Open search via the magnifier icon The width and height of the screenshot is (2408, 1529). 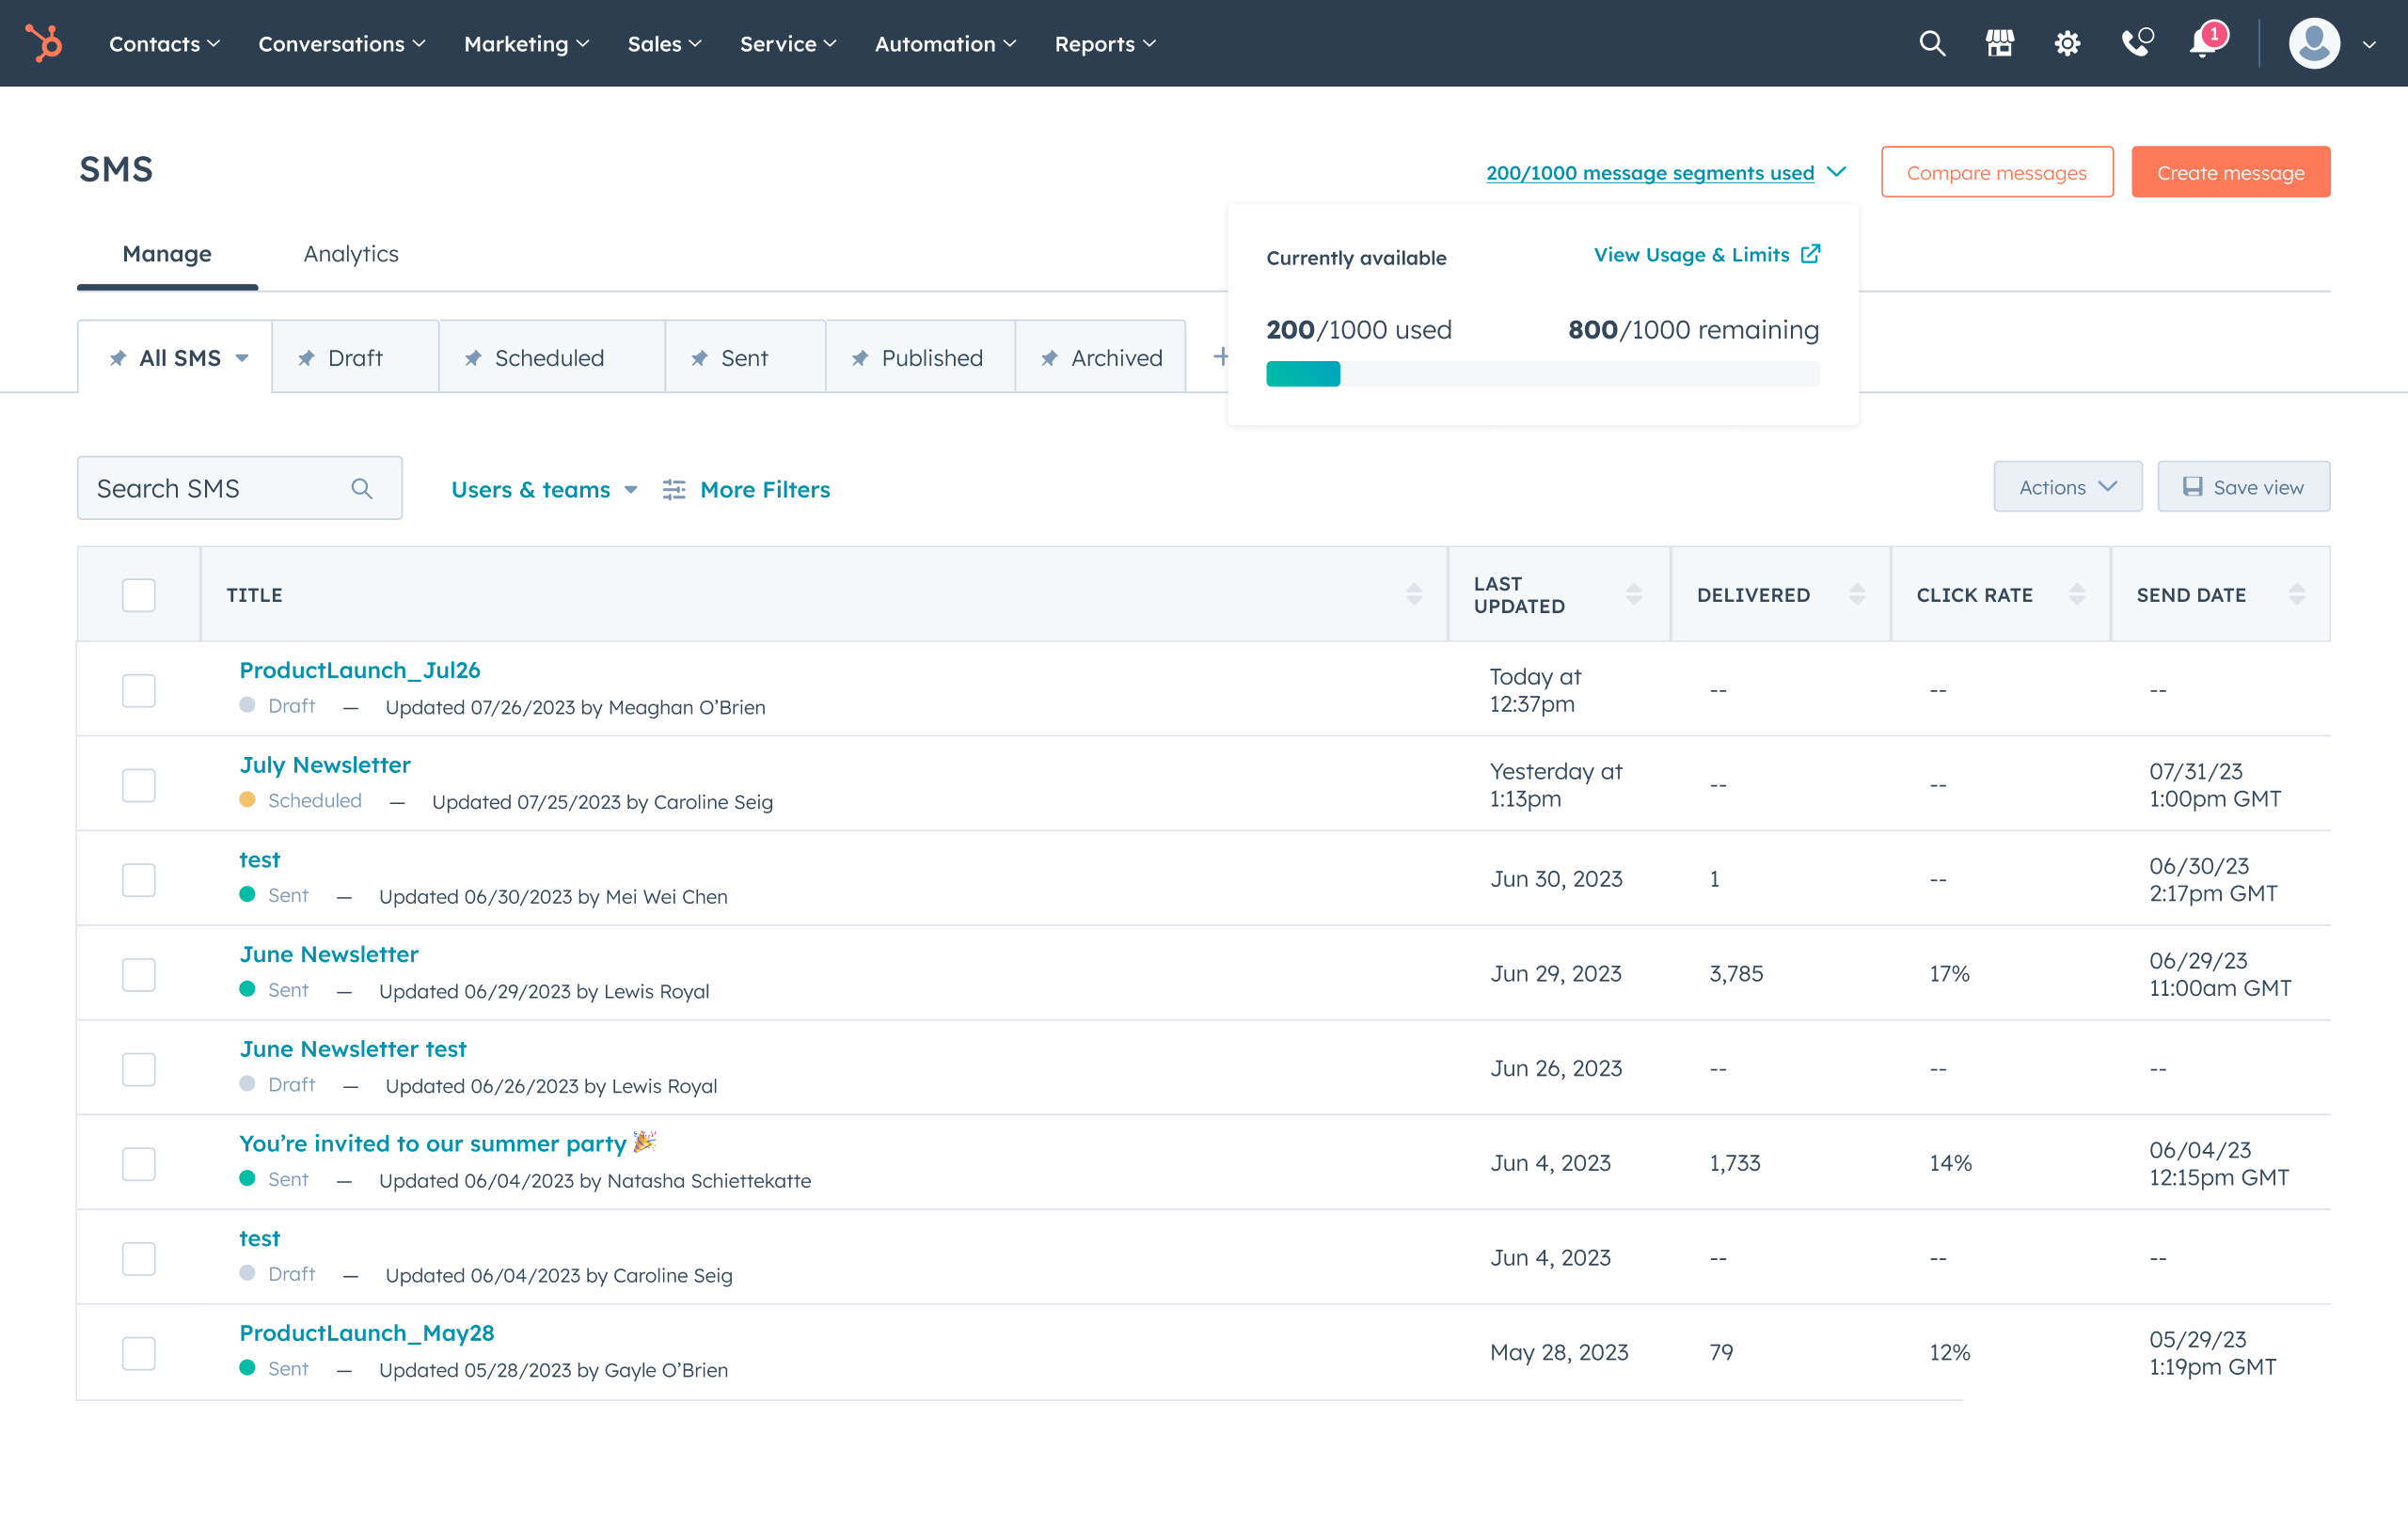point(1931,43)
